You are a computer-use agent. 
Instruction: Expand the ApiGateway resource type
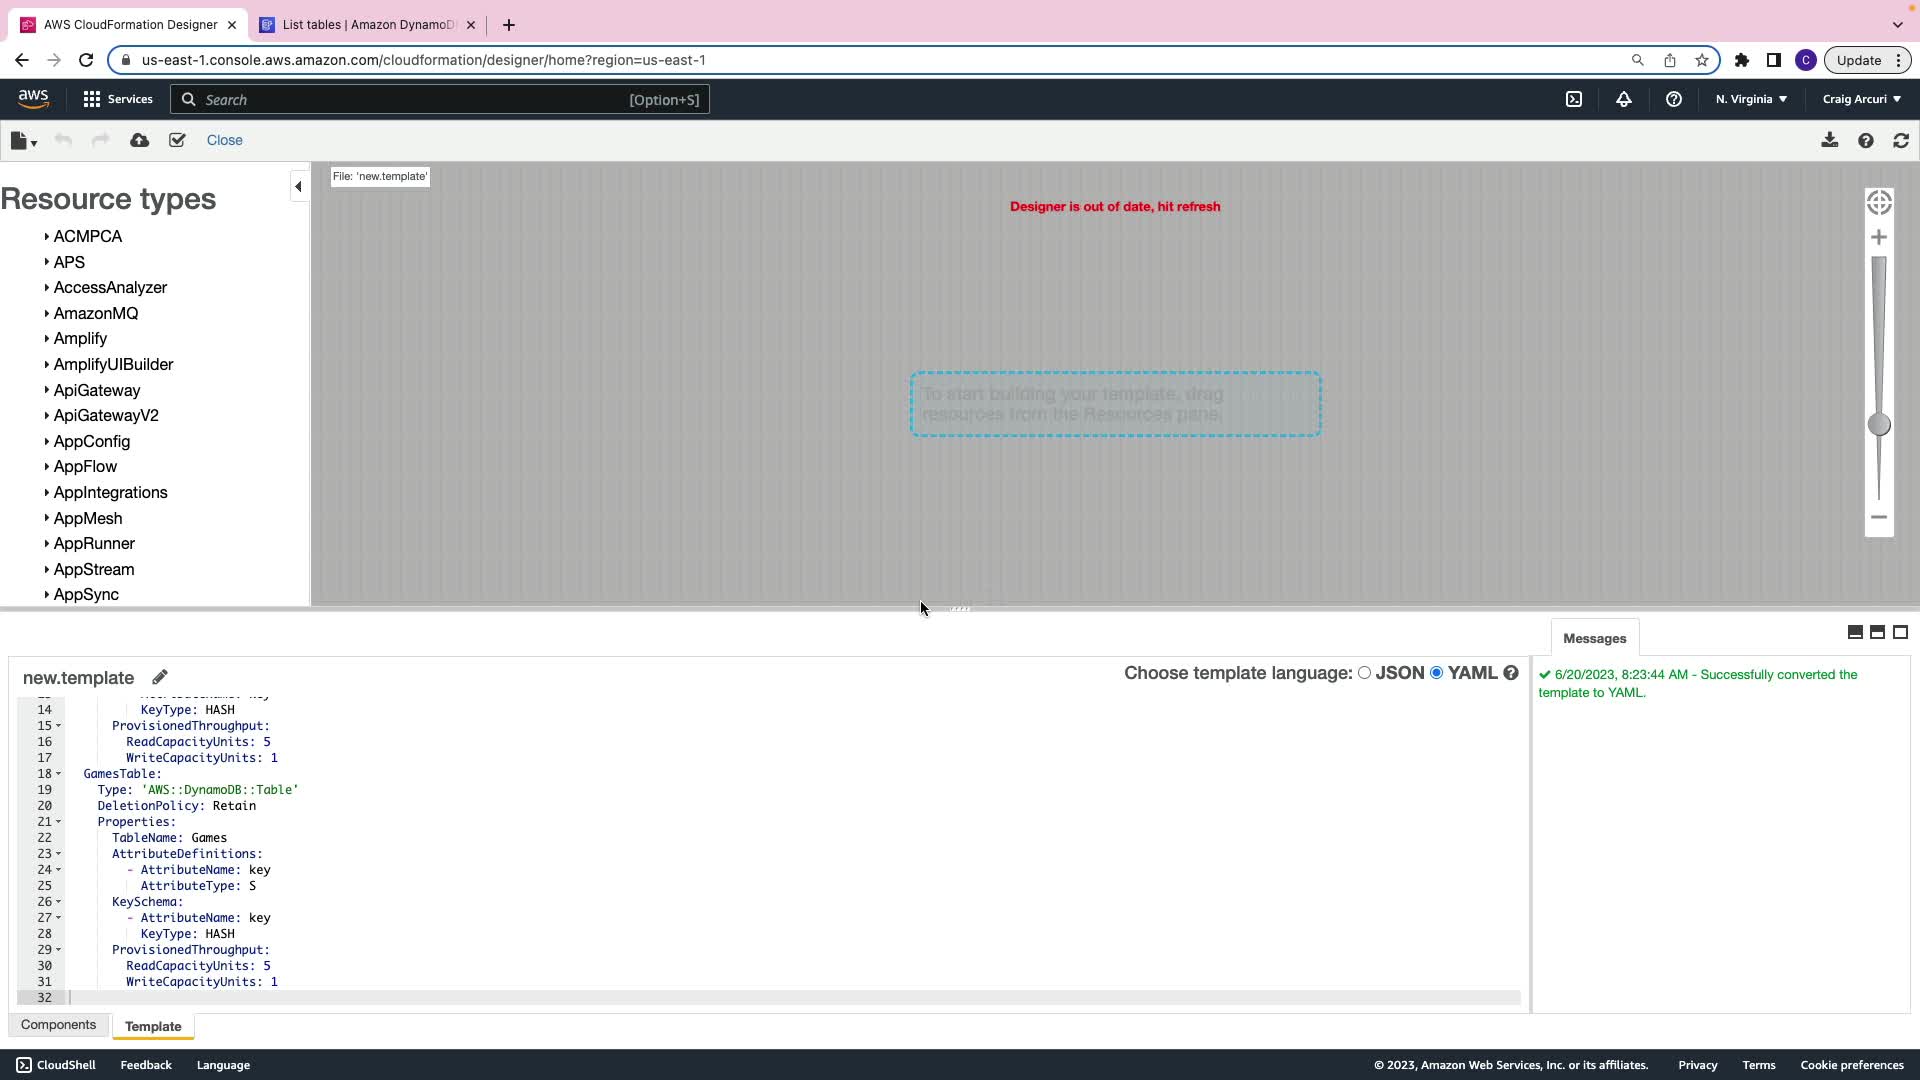point(96,390)
